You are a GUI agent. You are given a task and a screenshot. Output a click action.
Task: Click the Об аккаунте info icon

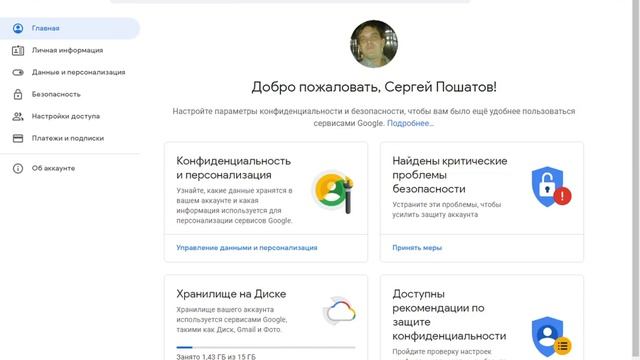[x=18, y=168]
